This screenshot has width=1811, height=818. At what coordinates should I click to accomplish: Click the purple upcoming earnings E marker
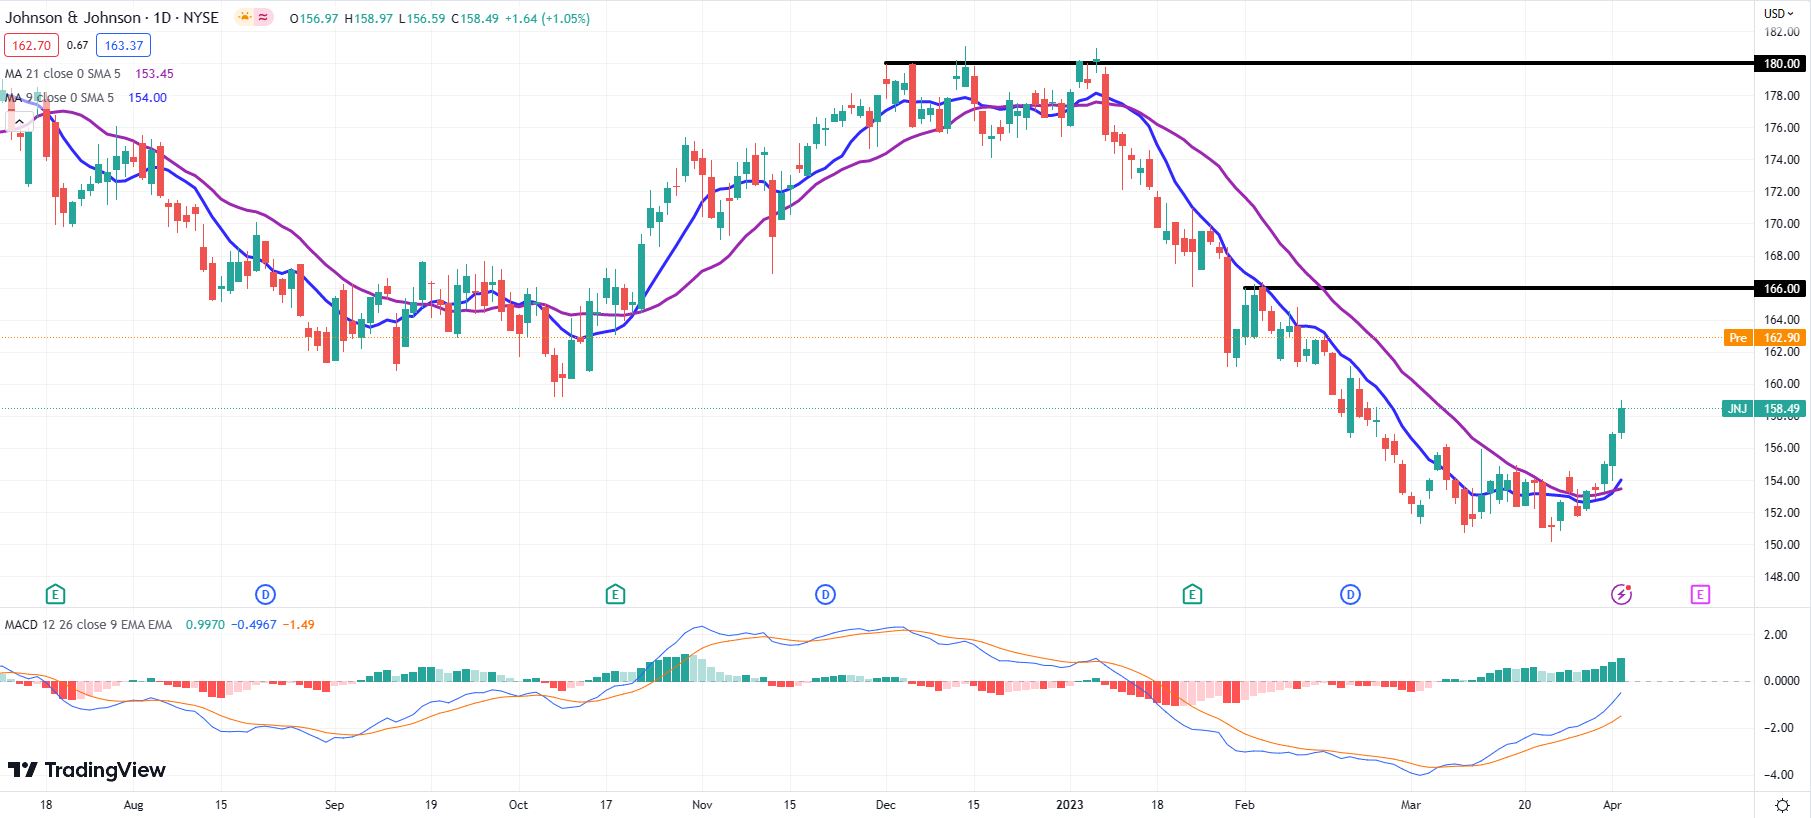click(x=1700, y=595)
